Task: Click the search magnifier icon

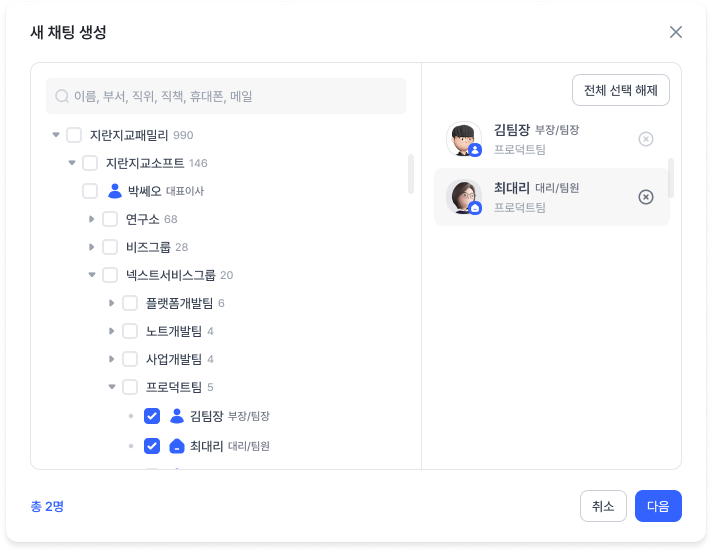Action: tap(62, 97)
